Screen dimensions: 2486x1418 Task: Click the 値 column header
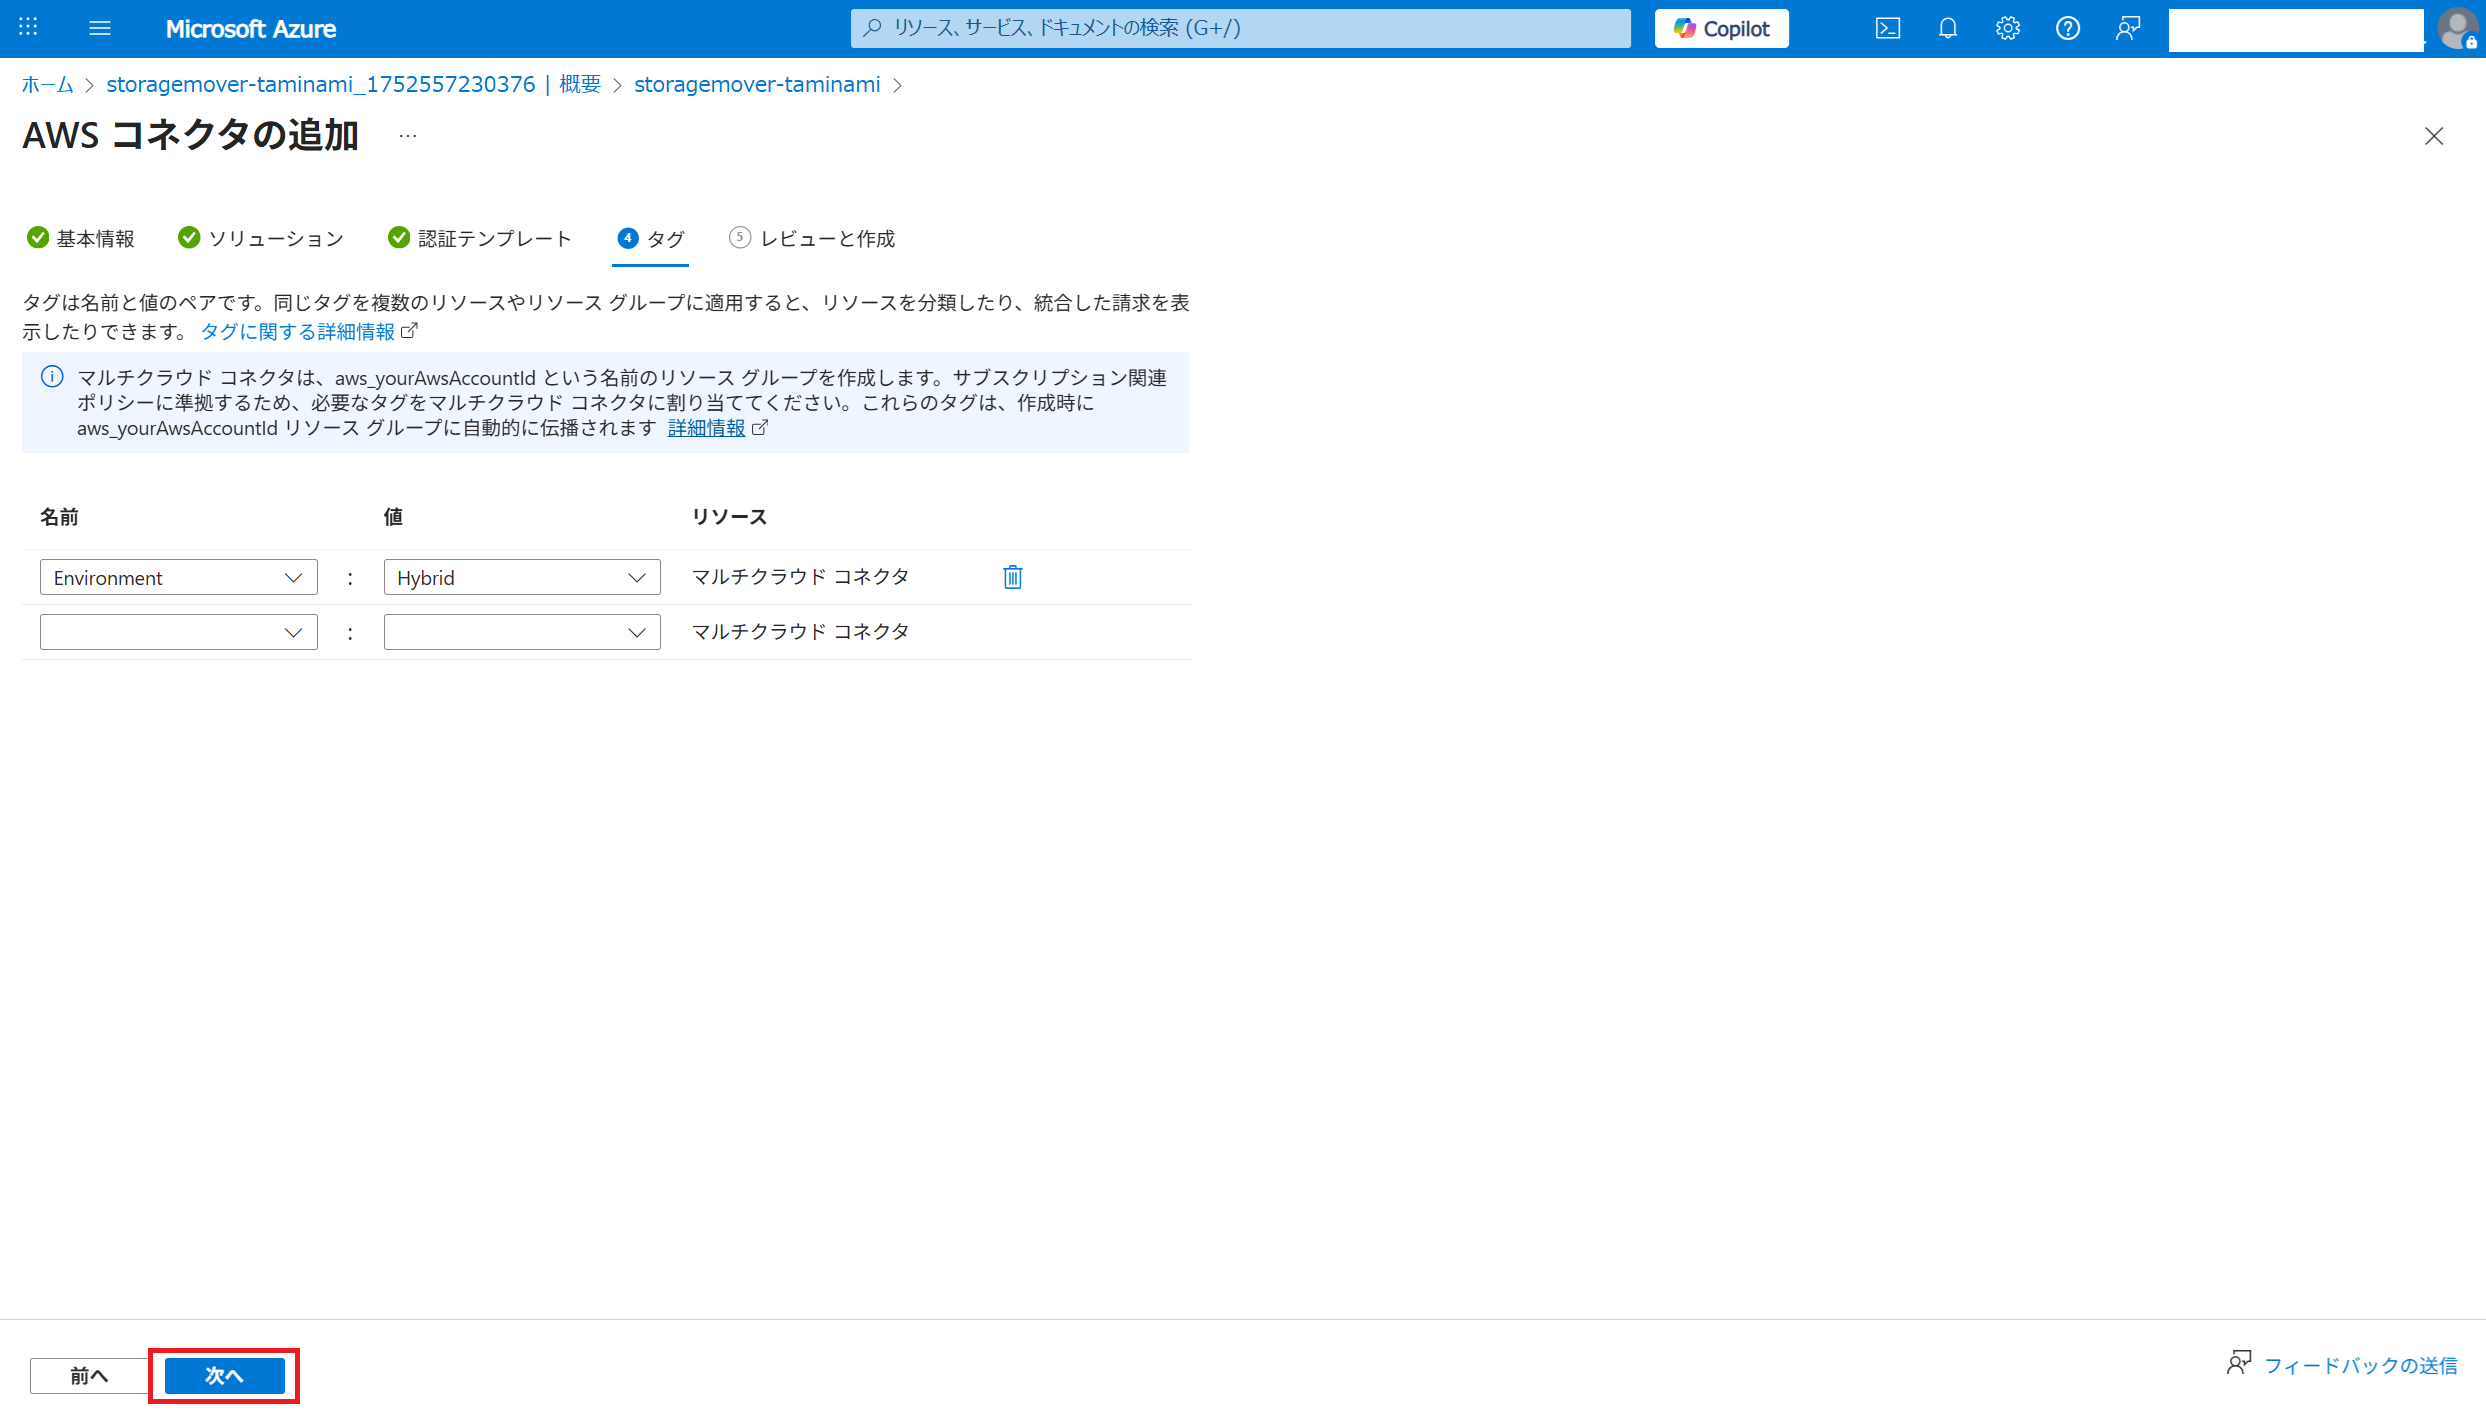pyautogui.click(x=393, y=517)
